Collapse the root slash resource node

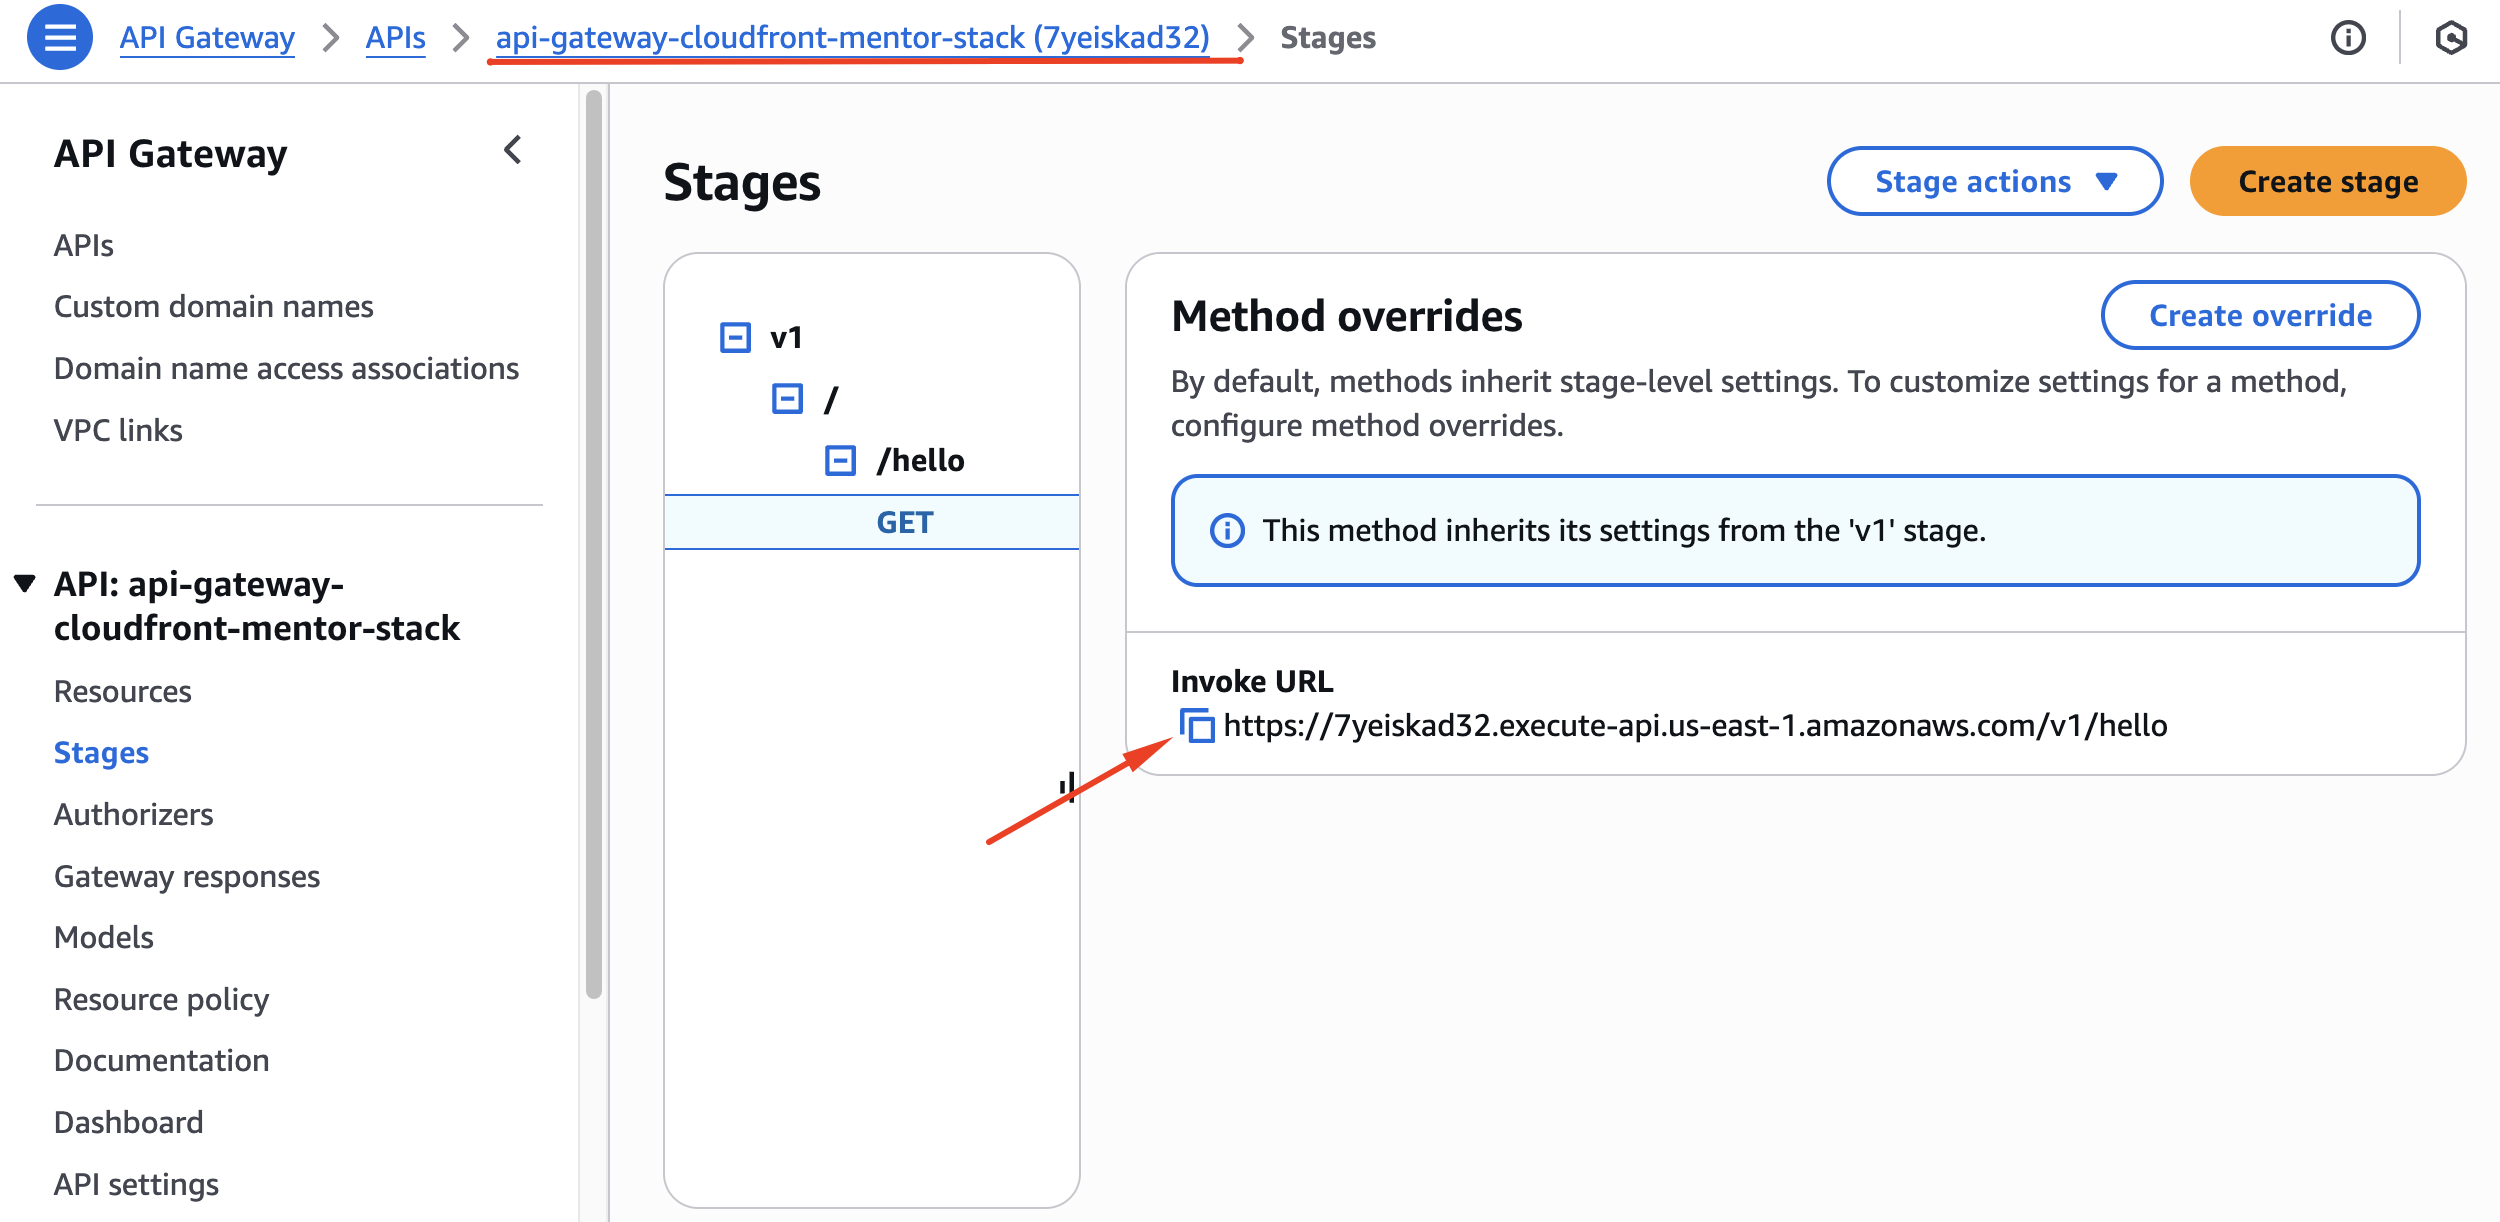coord(787,399)
